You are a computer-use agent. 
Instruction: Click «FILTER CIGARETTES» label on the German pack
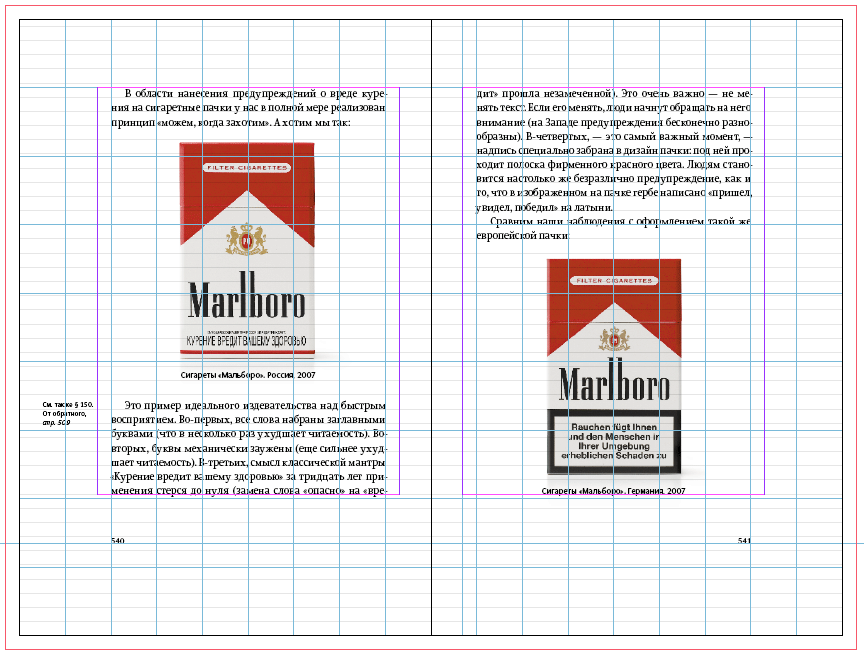point(612,283)
